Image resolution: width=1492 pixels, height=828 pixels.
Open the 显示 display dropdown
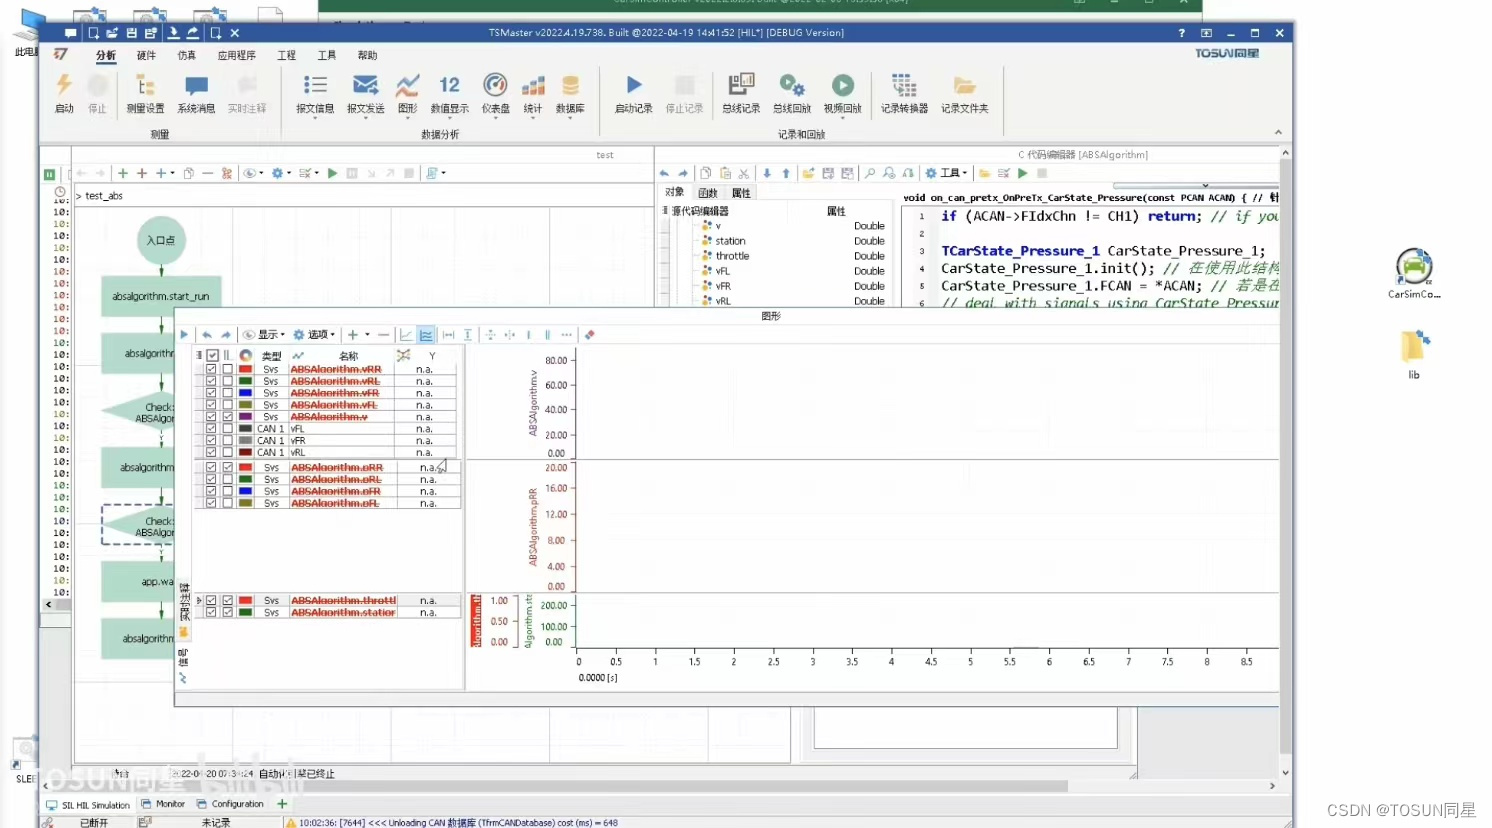pos(264,335)
